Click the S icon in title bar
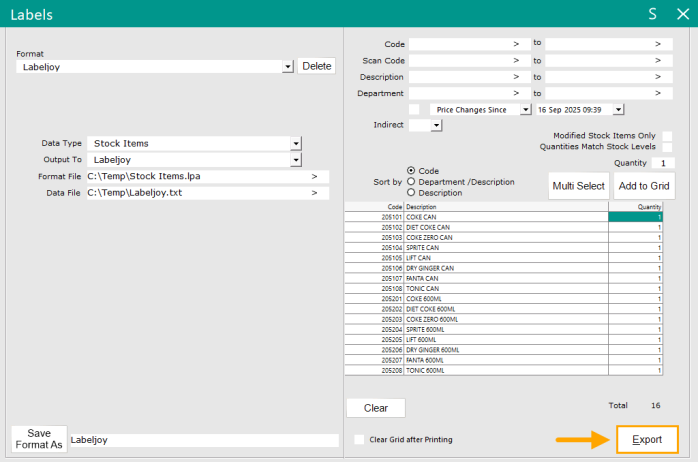698x462 pixels. (x=652, y=15)
